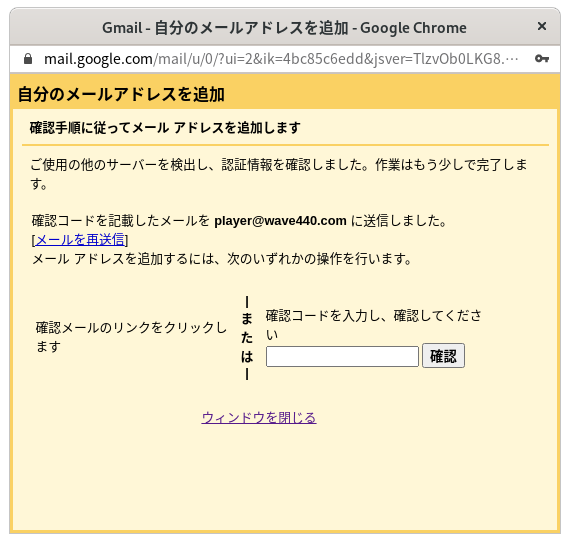
Task: Click the Chrome window title bar text
Action: pos(284,28)
